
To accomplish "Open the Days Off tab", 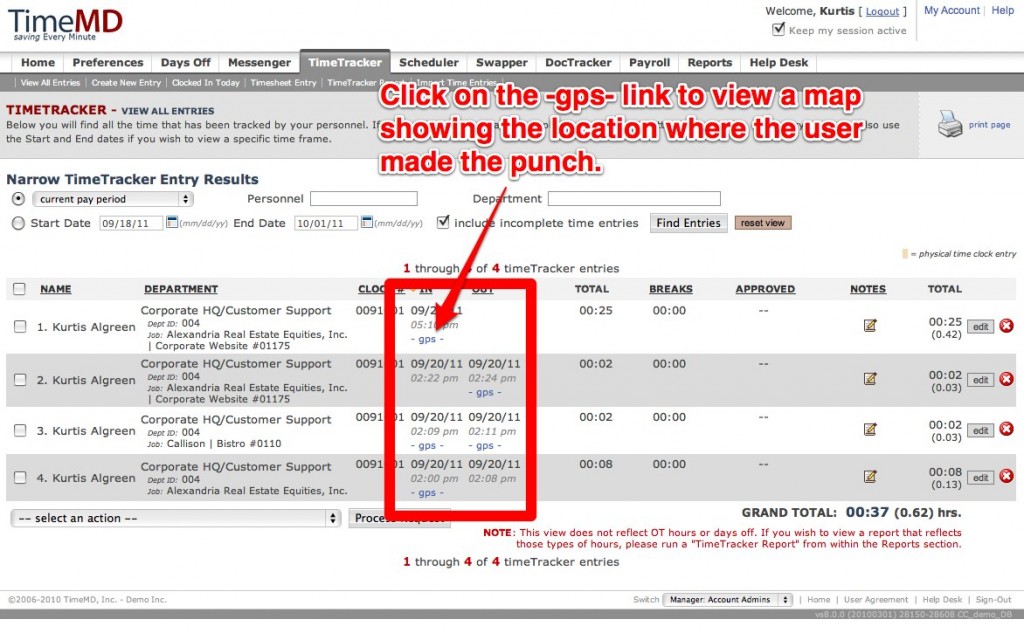I will 185,63.
